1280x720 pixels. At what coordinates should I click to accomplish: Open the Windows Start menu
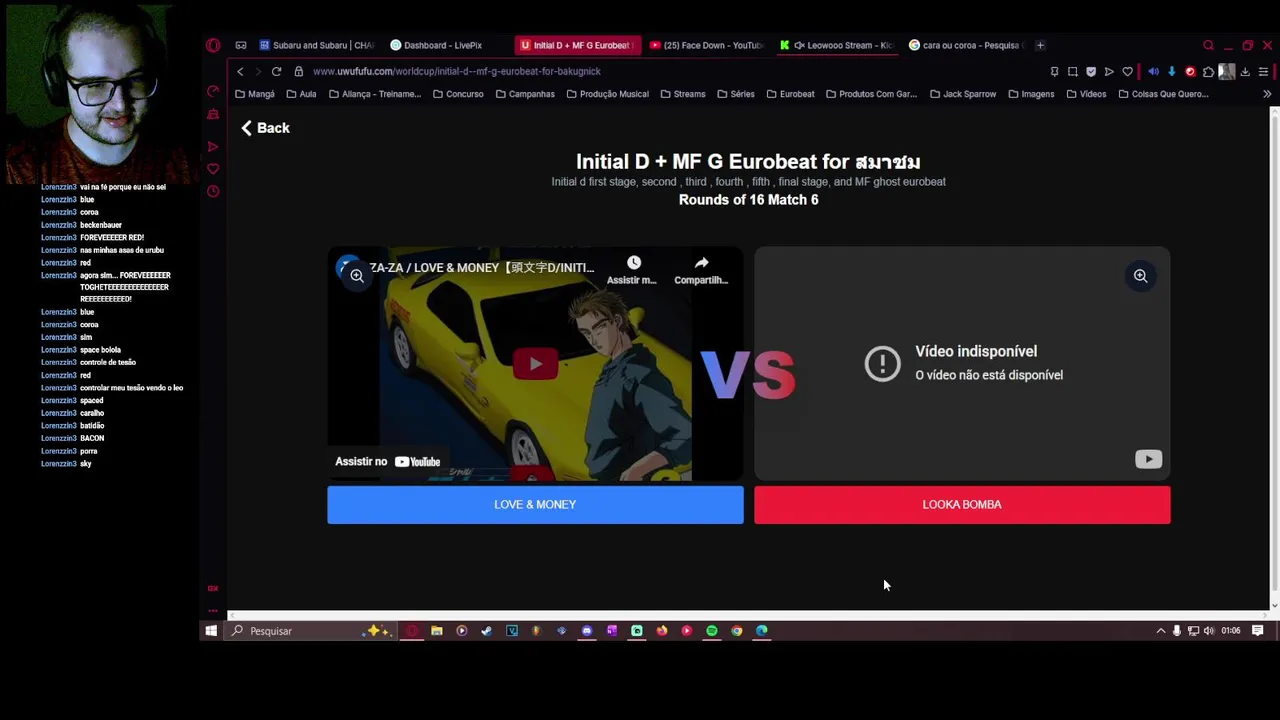(211, 631)
